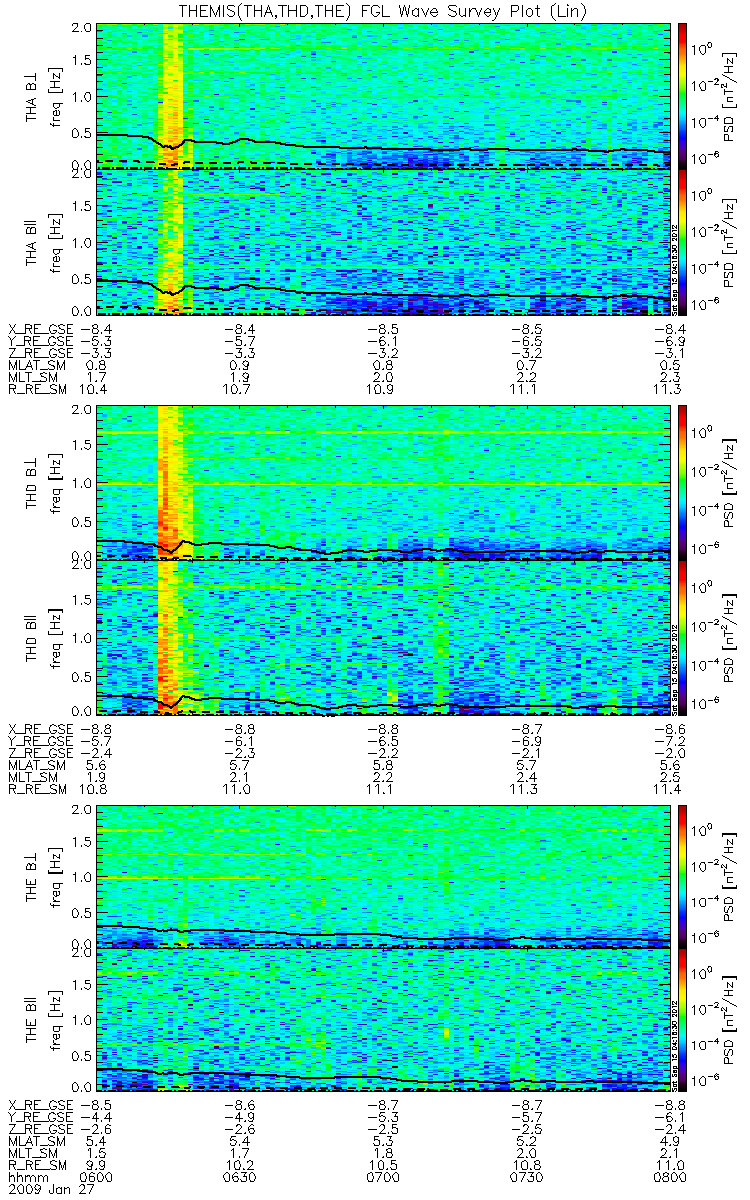Image resolution: width=750 pixels, height=1200 pixels.
Task: Click the '0700' time tick label
Action: point(383,1178)
